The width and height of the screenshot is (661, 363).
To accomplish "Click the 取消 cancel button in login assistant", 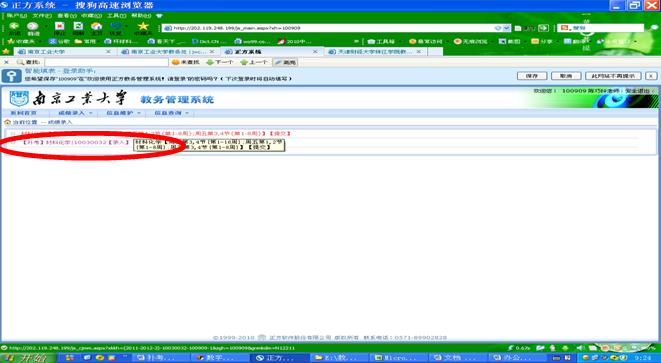I will click(566, 76).
